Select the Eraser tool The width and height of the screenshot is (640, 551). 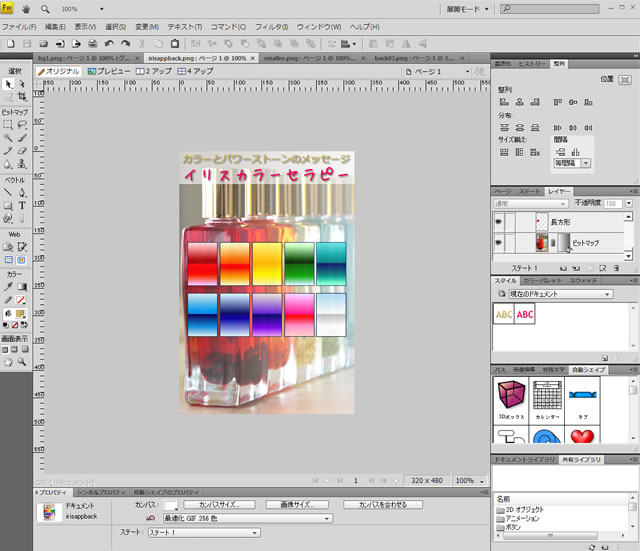pyautogui.click(x=21, y=151)
